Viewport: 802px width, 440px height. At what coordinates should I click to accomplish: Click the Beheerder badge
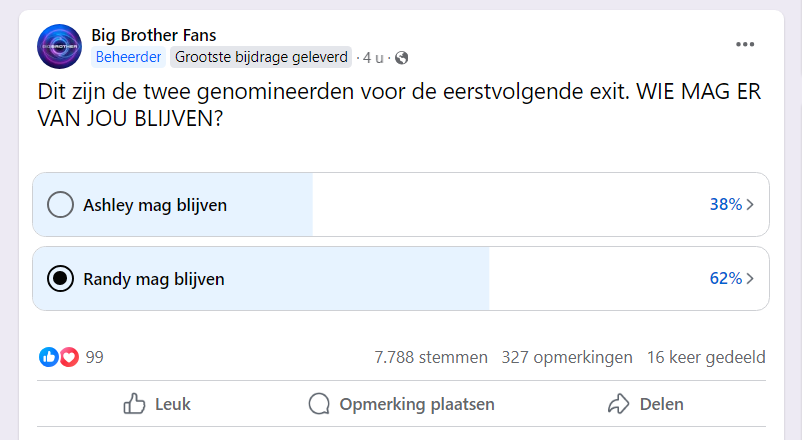coord(128,57)
